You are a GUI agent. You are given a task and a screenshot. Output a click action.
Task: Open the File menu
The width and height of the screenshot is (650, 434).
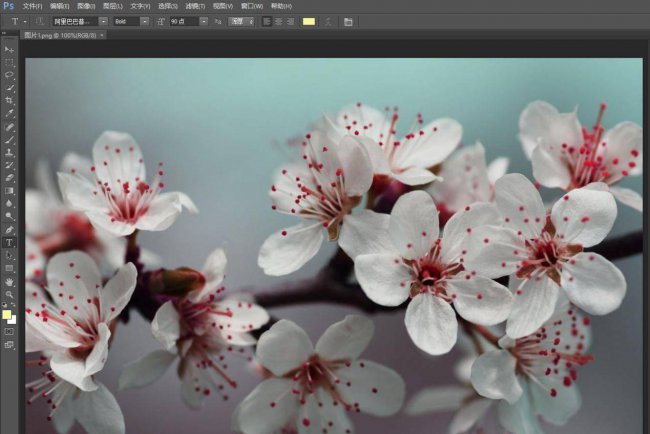click(32, 6)
